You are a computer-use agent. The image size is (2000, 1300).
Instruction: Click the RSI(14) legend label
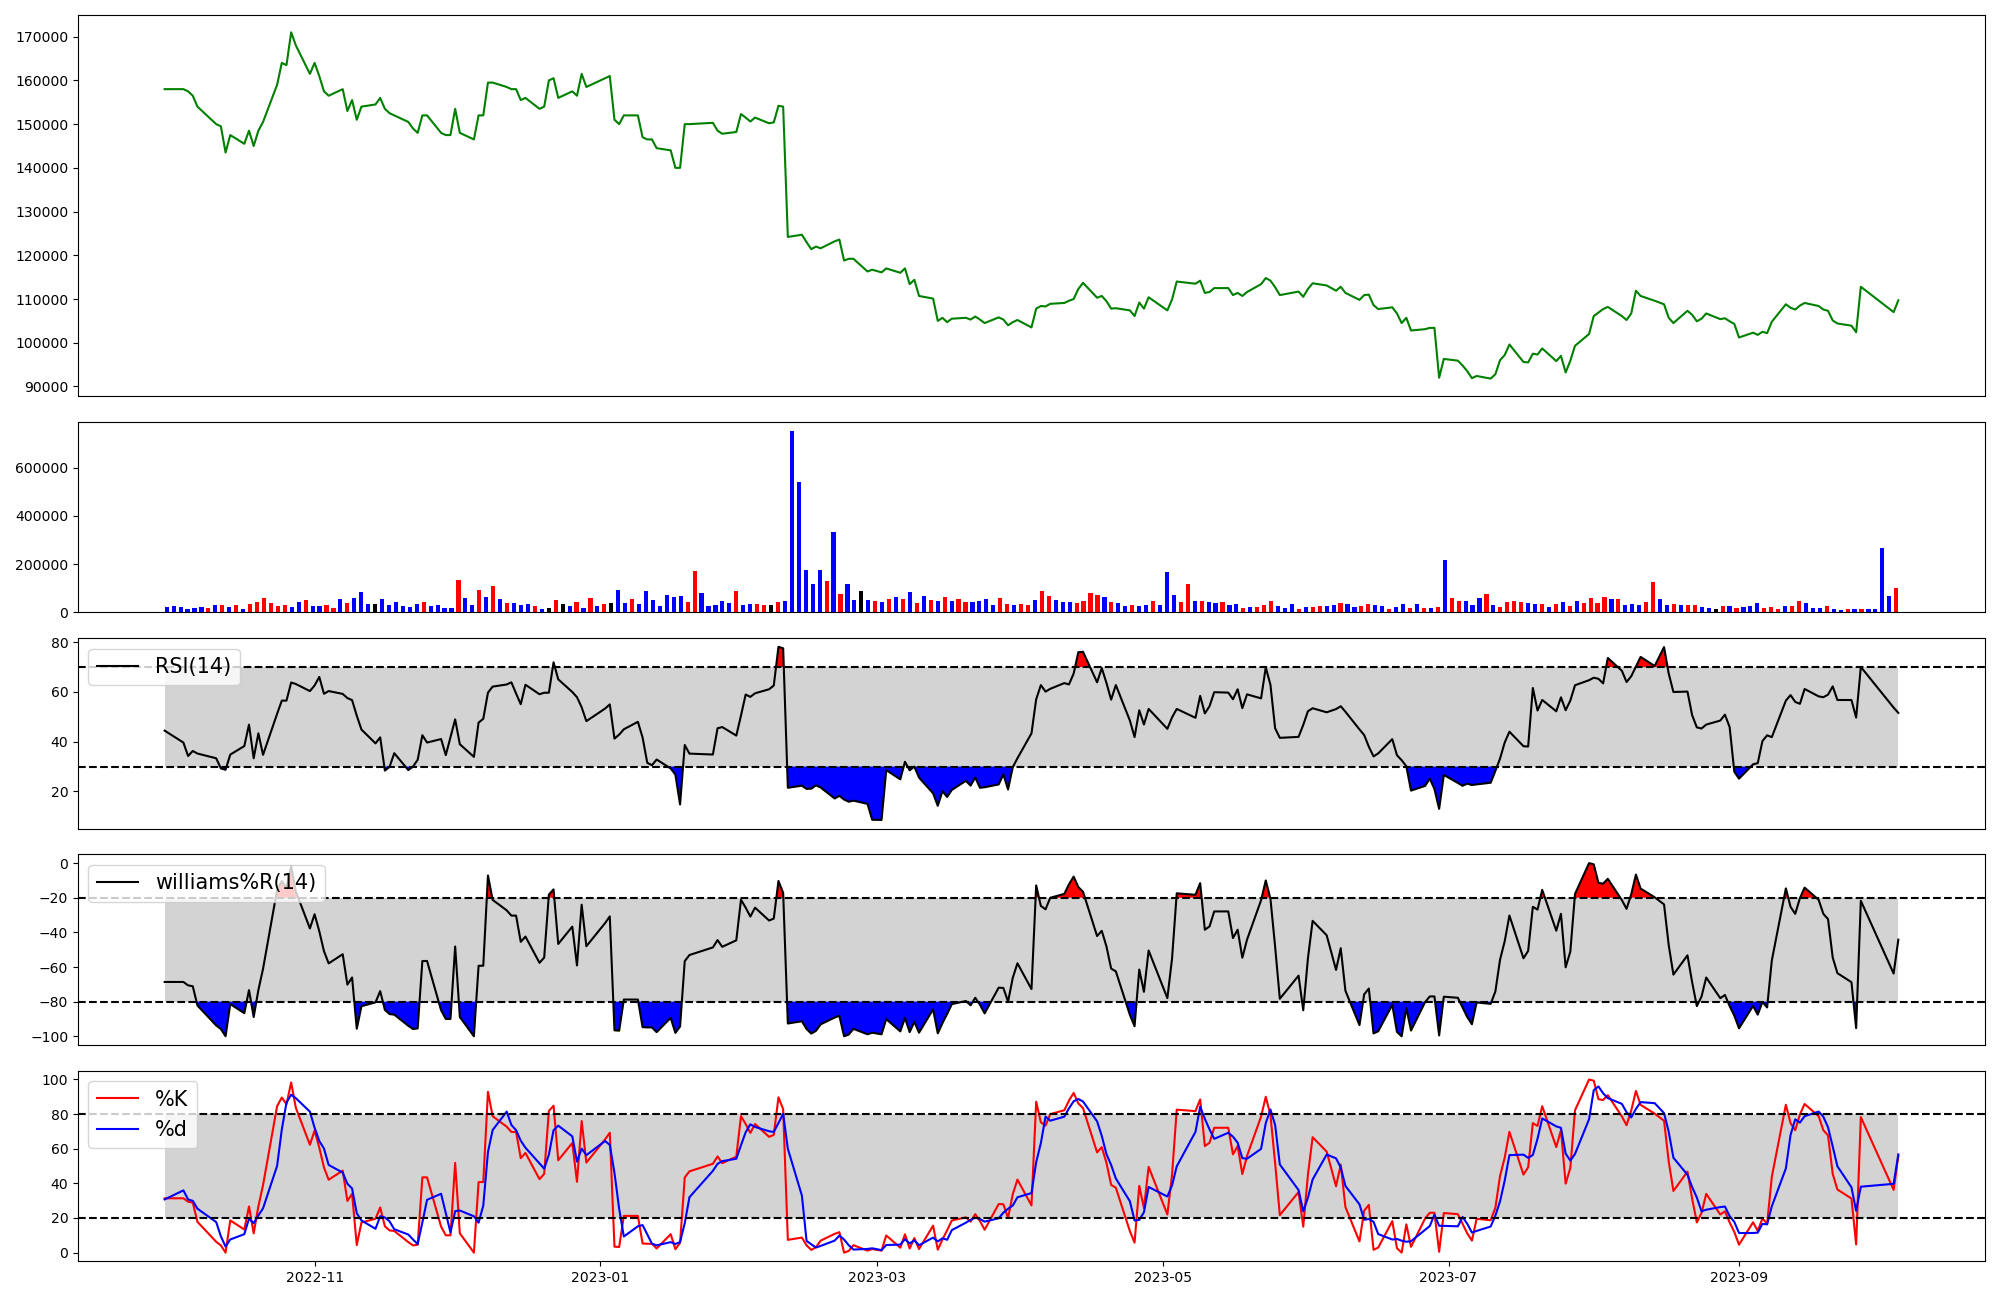tap(192, 666)
